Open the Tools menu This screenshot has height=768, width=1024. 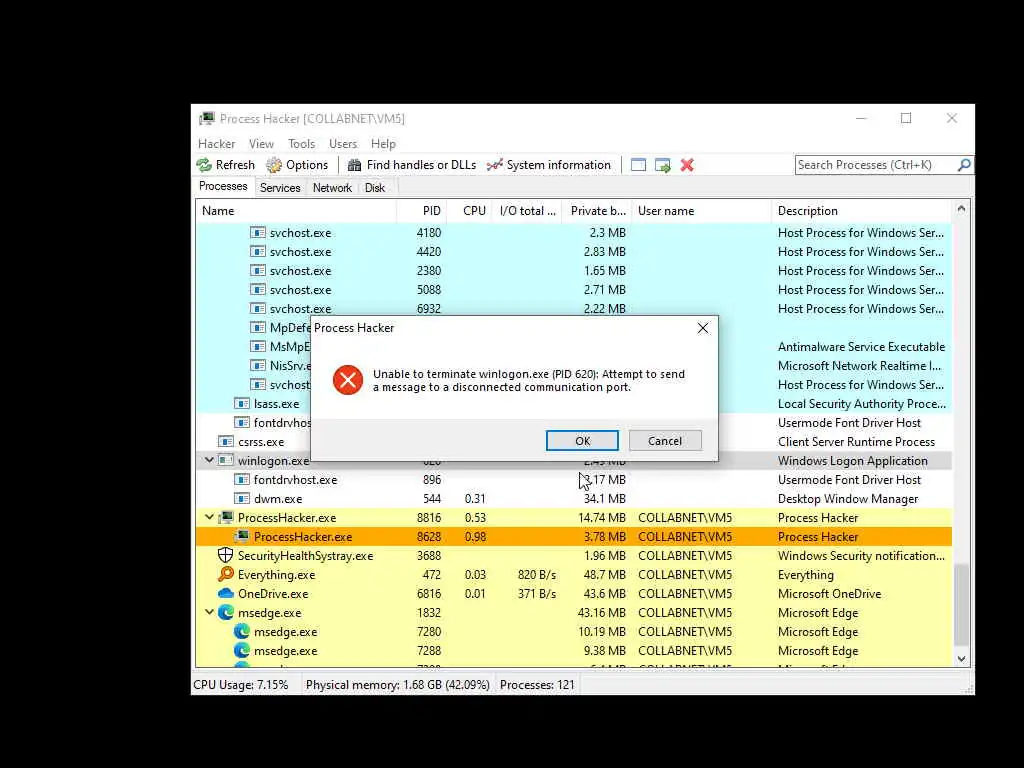301,144
